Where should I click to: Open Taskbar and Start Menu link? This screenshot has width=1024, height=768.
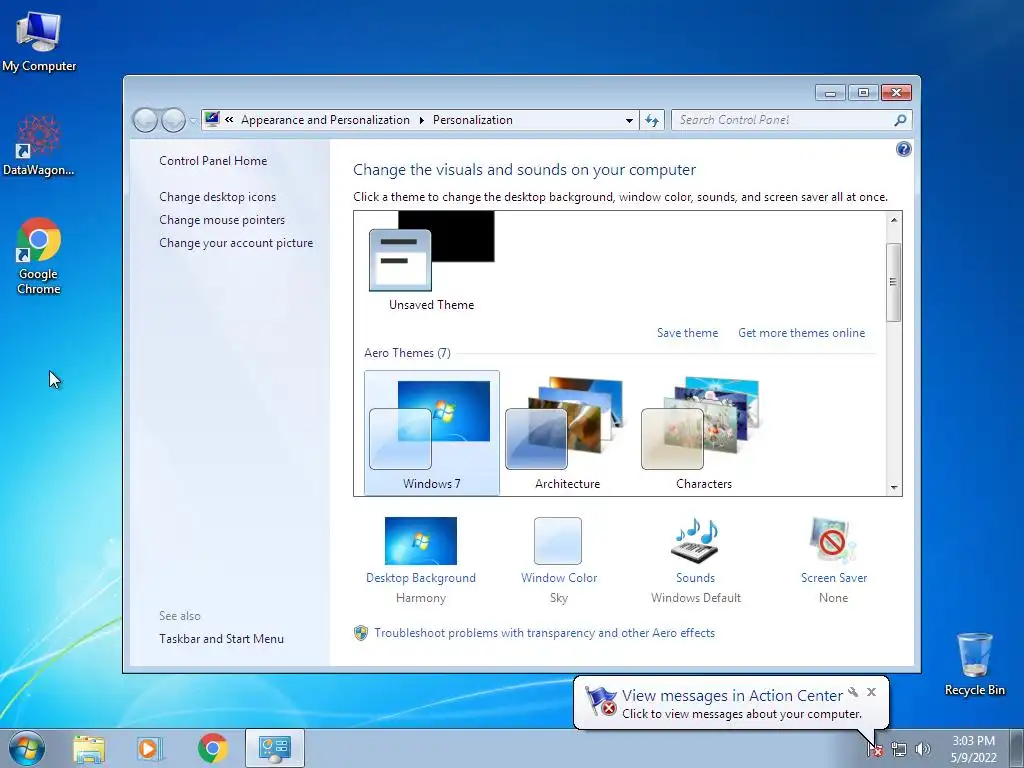tap(221, 639)
